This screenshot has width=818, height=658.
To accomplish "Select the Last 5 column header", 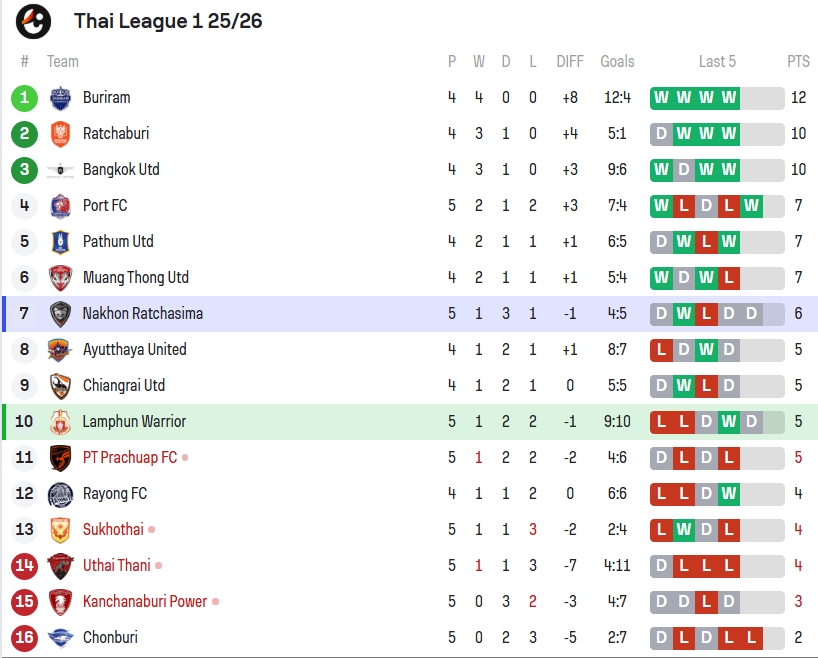I will [x=717, y=62].
